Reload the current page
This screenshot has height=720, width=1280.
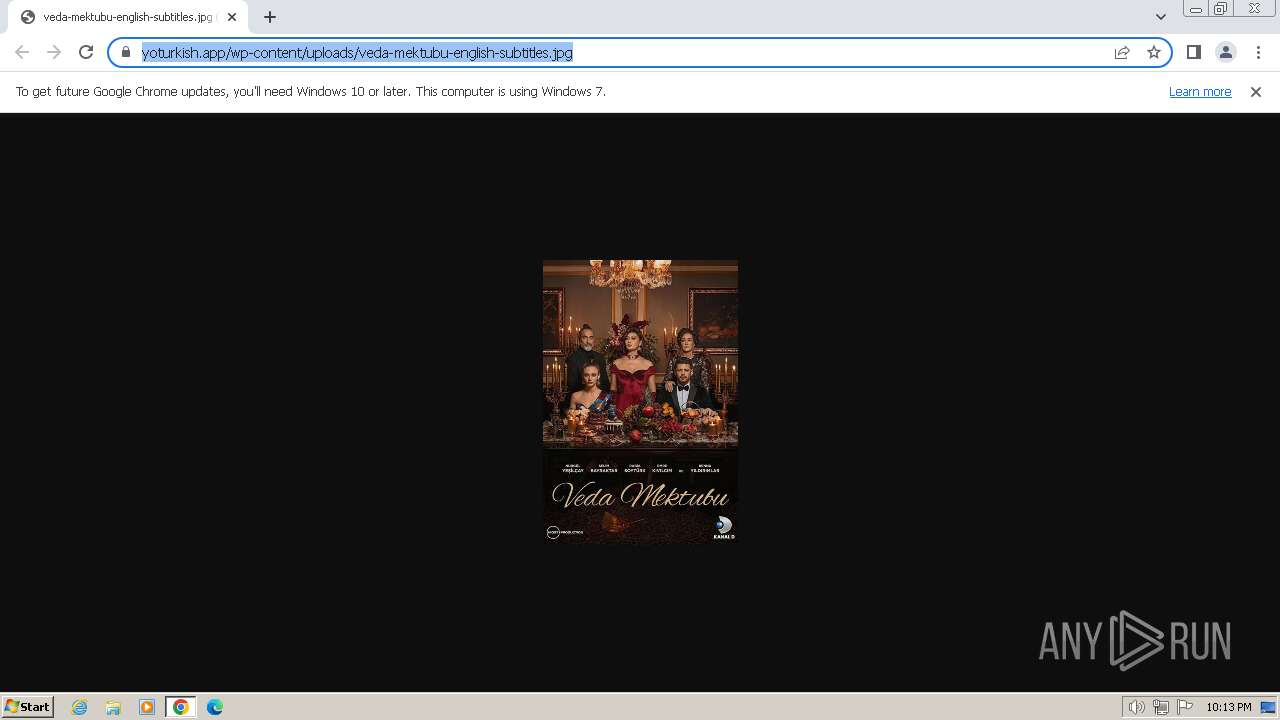tap(86, 52)
